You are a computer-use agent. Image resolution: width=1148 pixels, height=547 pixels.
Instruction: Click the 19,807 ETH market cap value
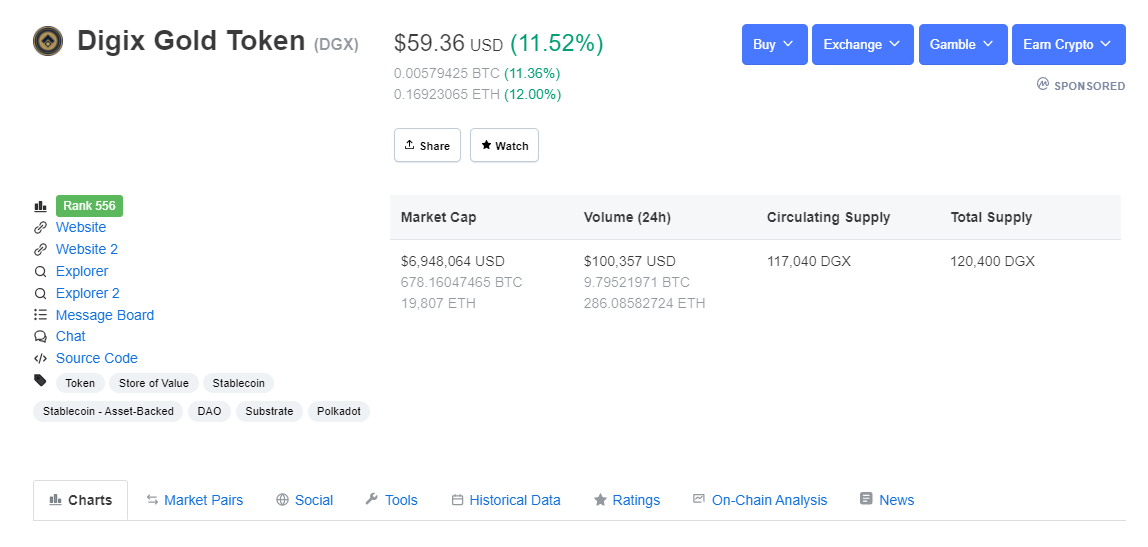(438, 303)
